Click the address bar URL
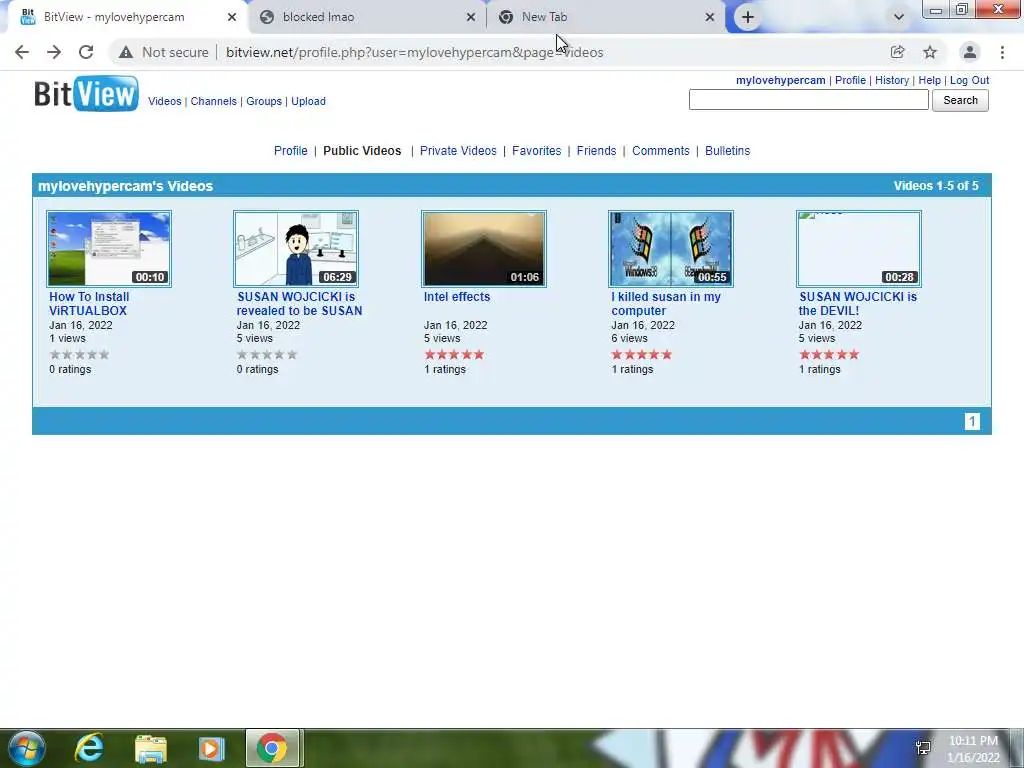Image resolution: width=1024 pixels, height=768 pixels. point(415,52)
